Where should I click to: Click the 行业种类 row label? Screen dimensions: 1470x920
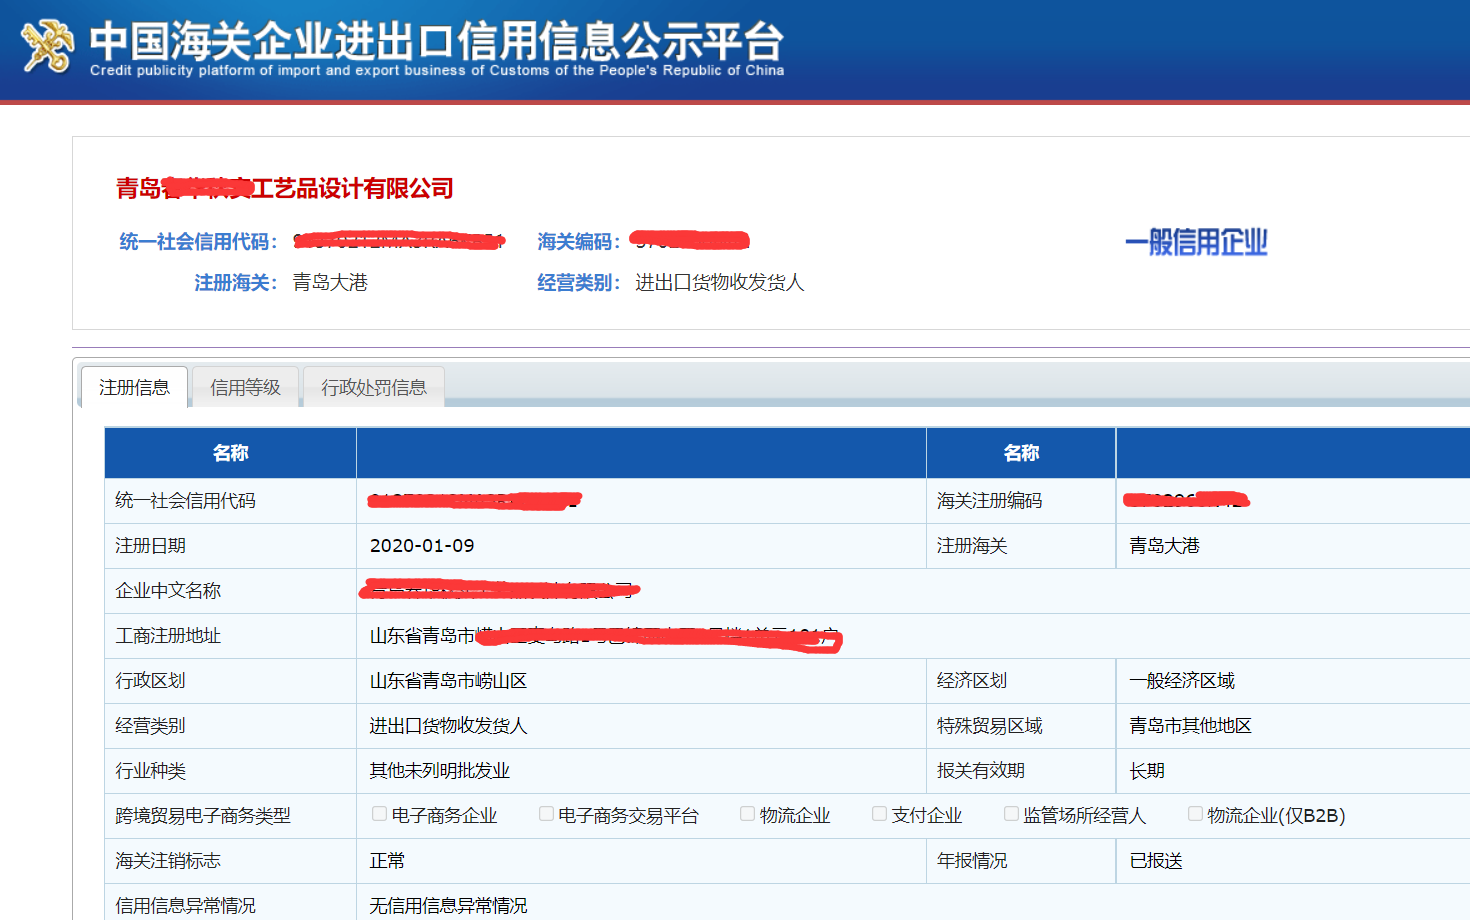pyautogui.click(x=150, y=771)
